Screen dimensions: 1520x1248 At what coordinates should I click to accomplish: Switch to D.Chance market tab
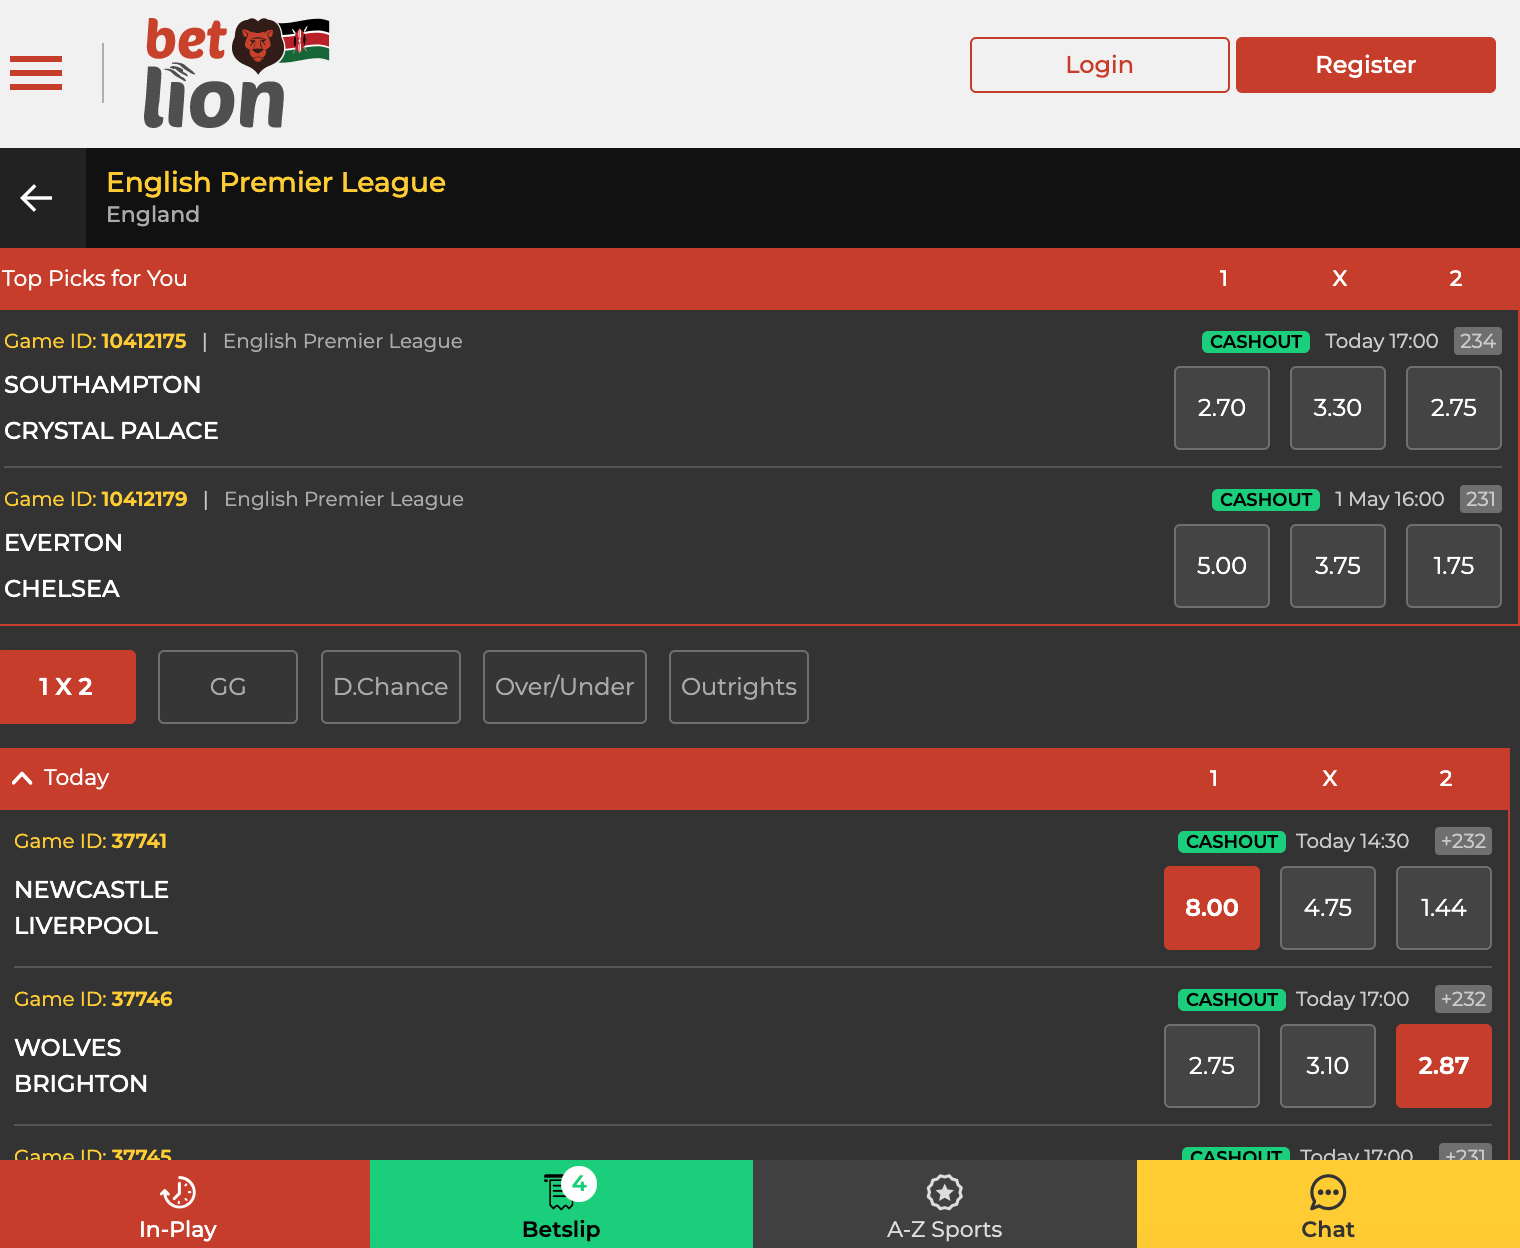[391, 687]
